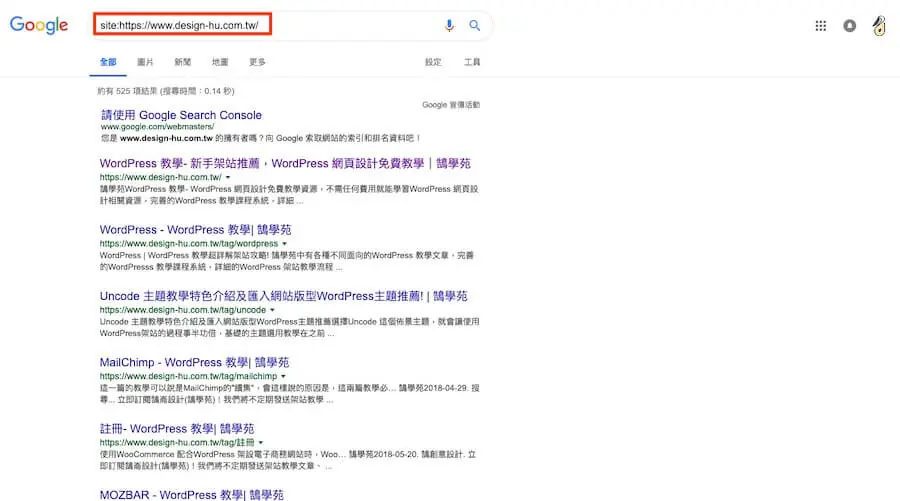Switch to the 圖片 tab
This screenshot has height=501, width=900.
pos(145,62)
